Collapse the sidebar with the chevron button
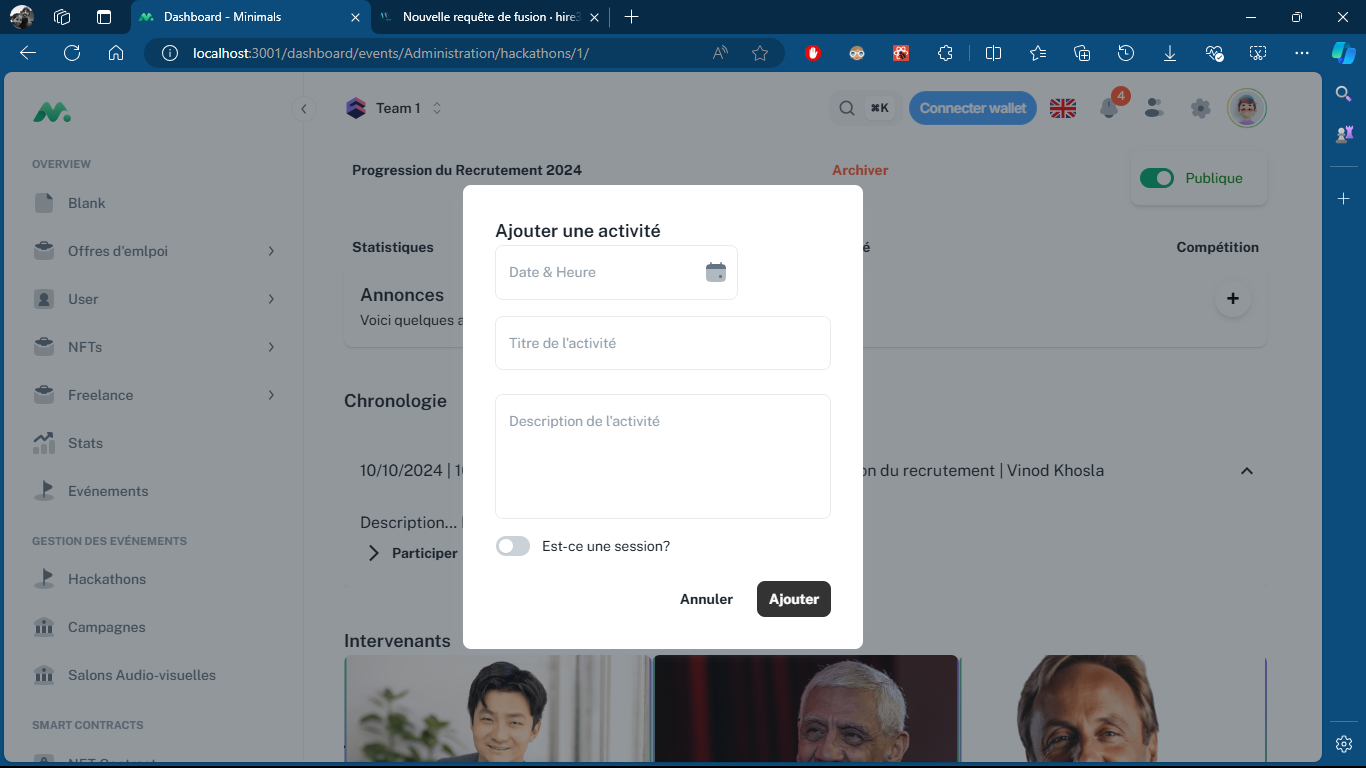This screenshot has width=1366, height=768. [304, 108]
